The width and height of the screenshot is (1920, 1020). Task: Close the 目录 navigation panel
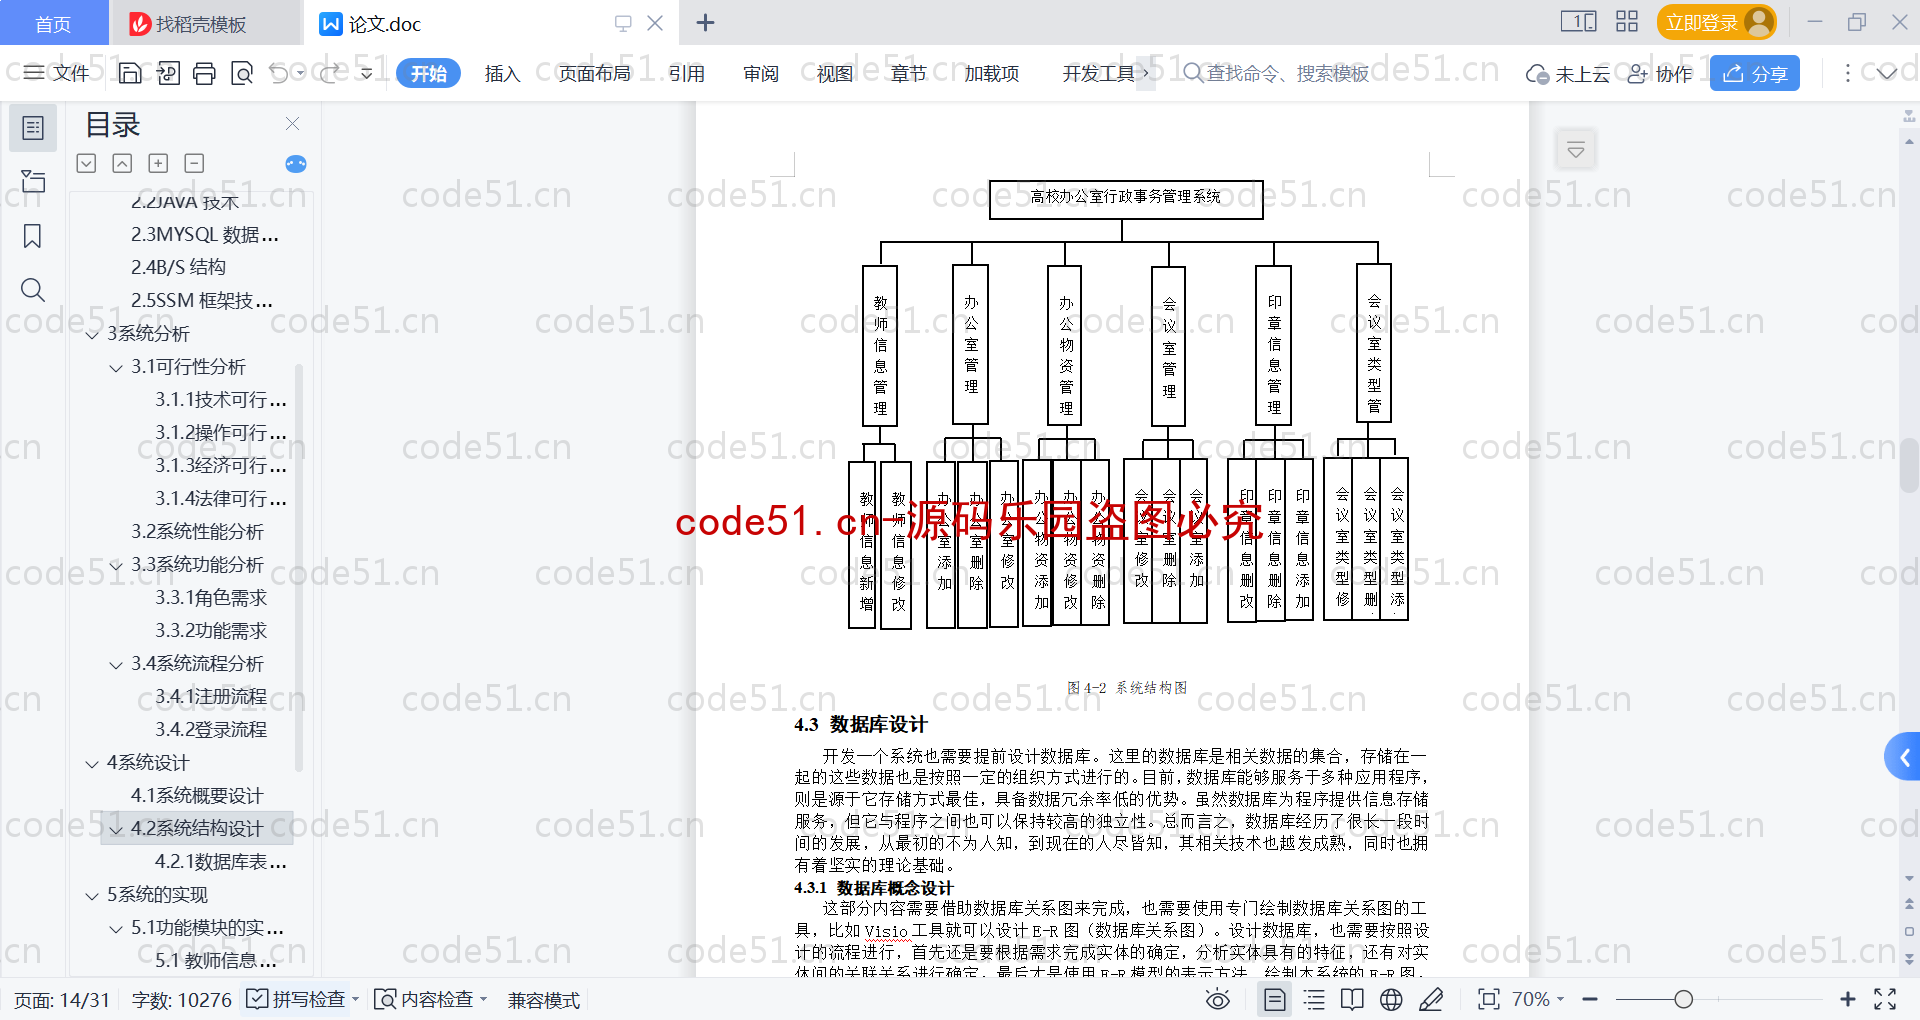click(x=292, y=124)
